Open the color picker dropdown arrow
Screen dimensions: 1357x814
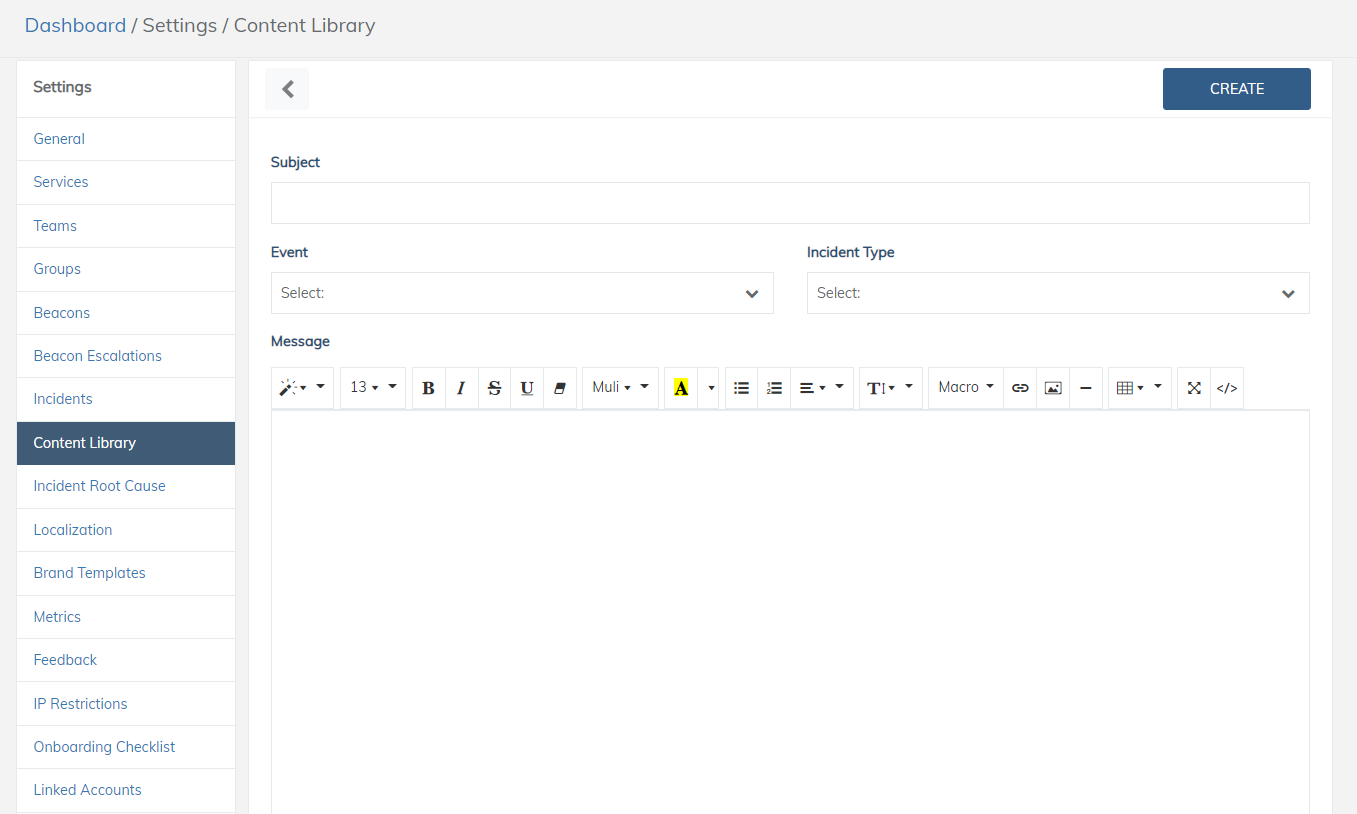709,388
